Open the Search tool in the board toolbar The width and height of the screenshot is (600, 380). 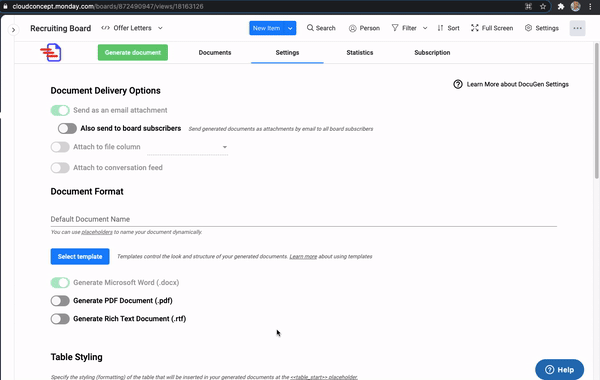click(321, 28)
